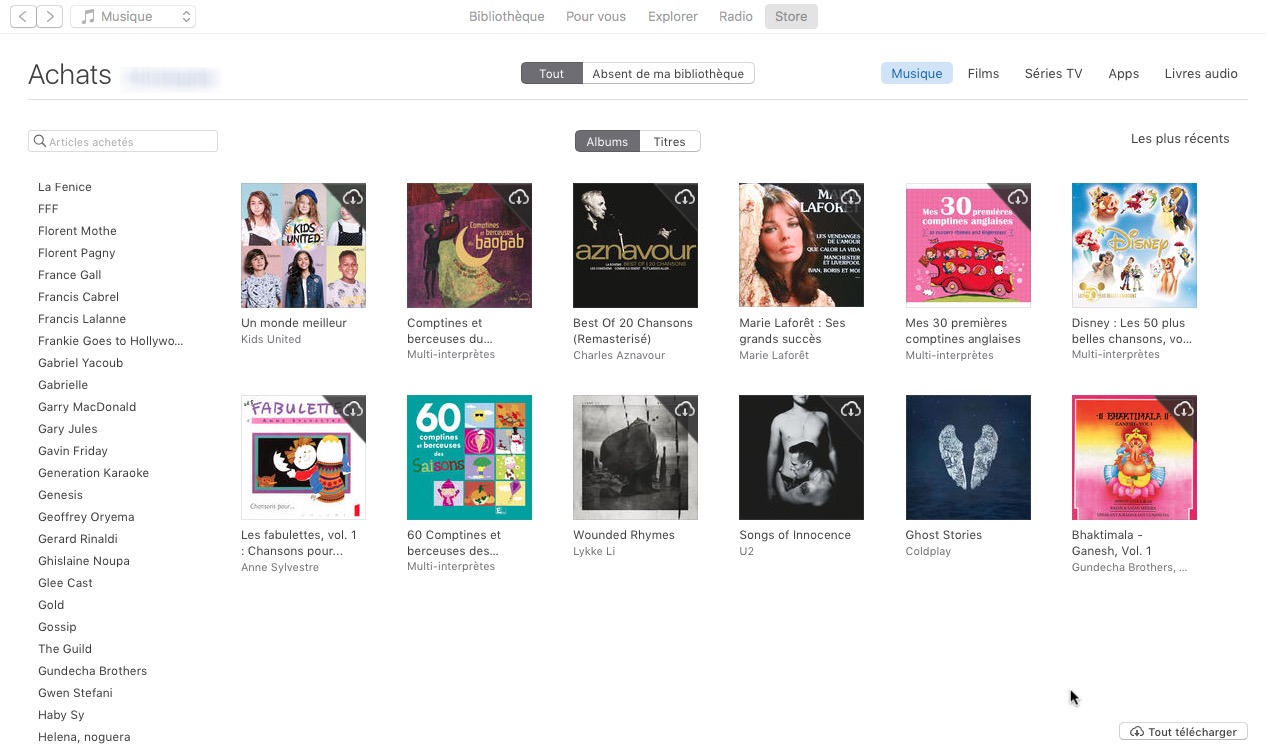Viewport: 1266px width, 745px height.
Task: Click the Articles achetés search field
Action: (123, 141)
